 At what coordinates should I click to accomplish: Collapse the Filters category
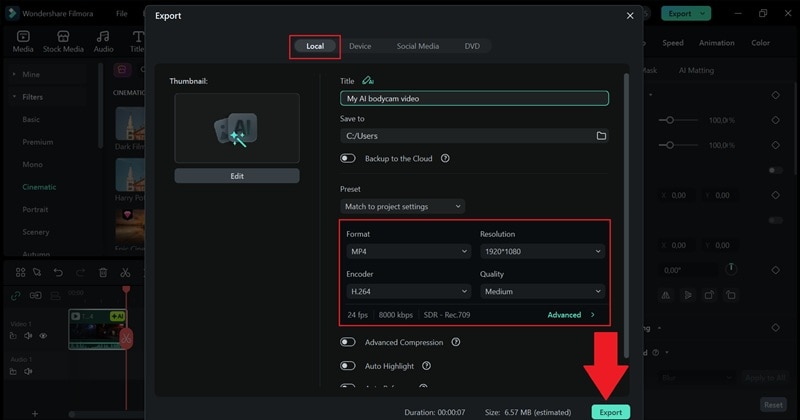(14, 96)
